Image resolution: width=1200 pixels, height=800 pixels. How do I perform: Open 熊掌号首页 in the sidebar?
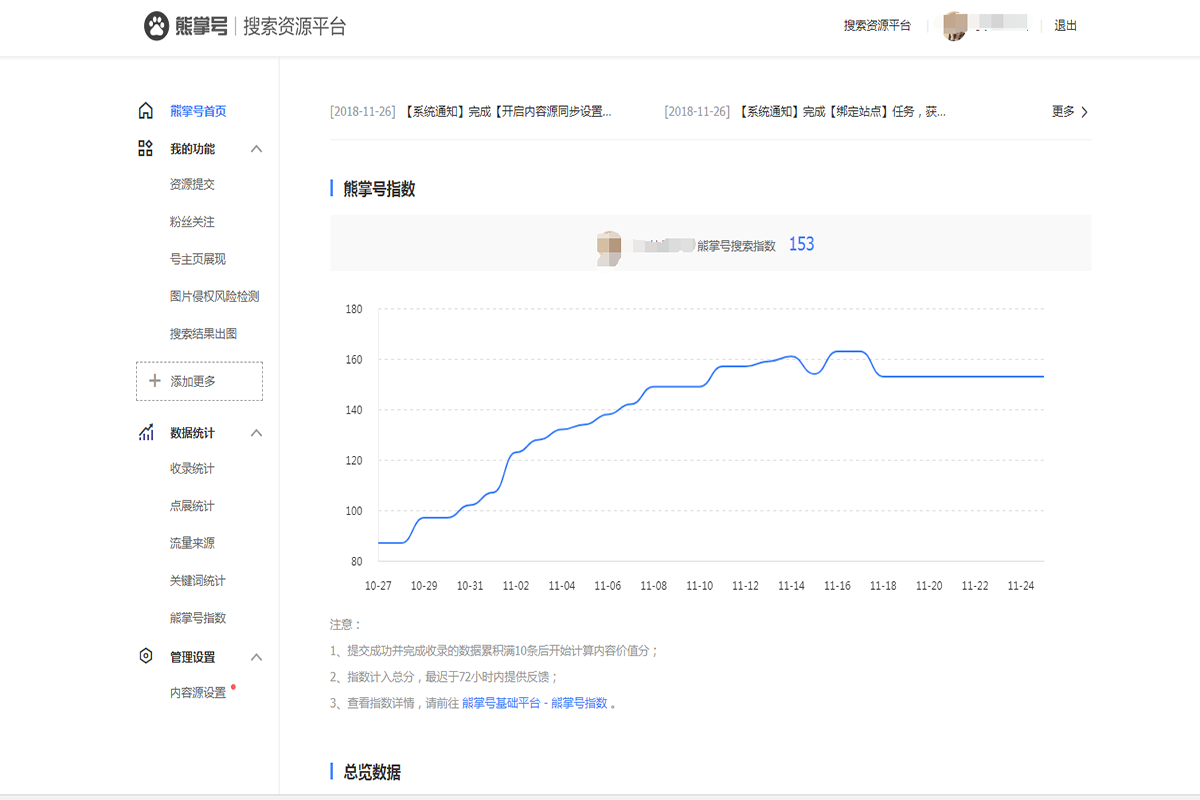point(198,111)
